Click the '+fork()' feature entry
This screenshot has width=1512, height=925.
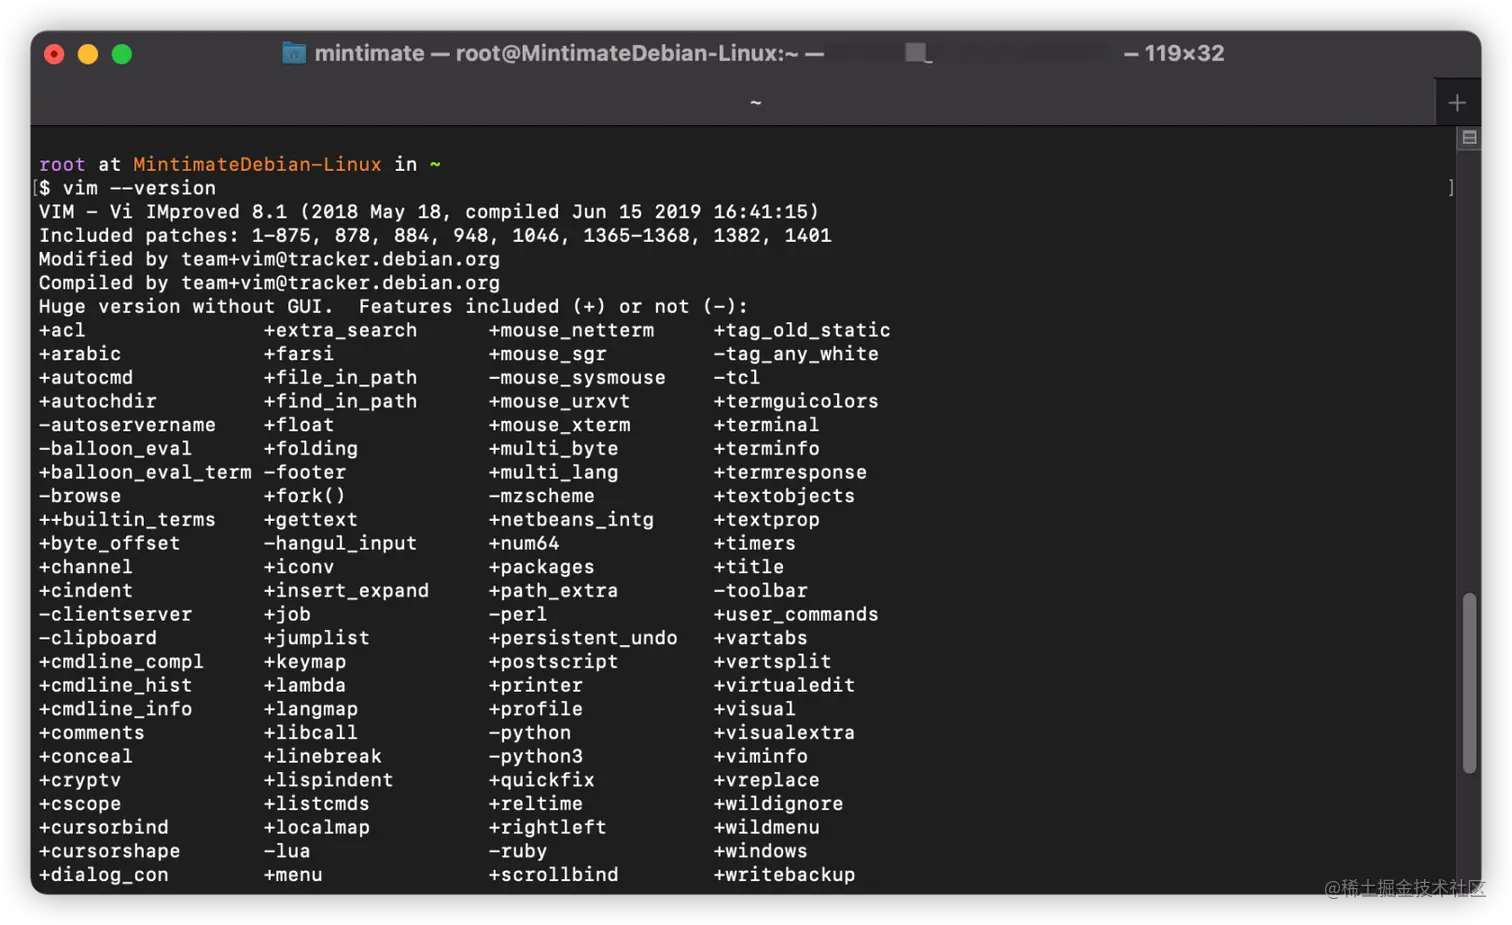pyautogui.click(x=305, y=496)
